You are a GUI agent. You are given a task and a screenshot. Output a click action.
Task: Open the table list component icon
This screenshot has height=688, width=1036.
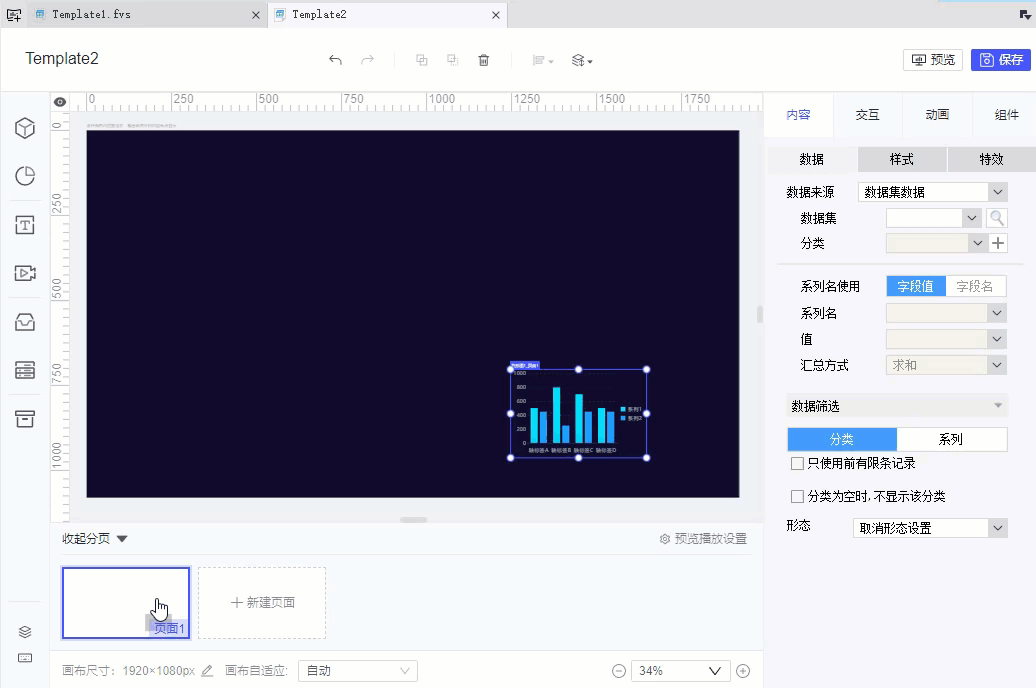(25, 370)
